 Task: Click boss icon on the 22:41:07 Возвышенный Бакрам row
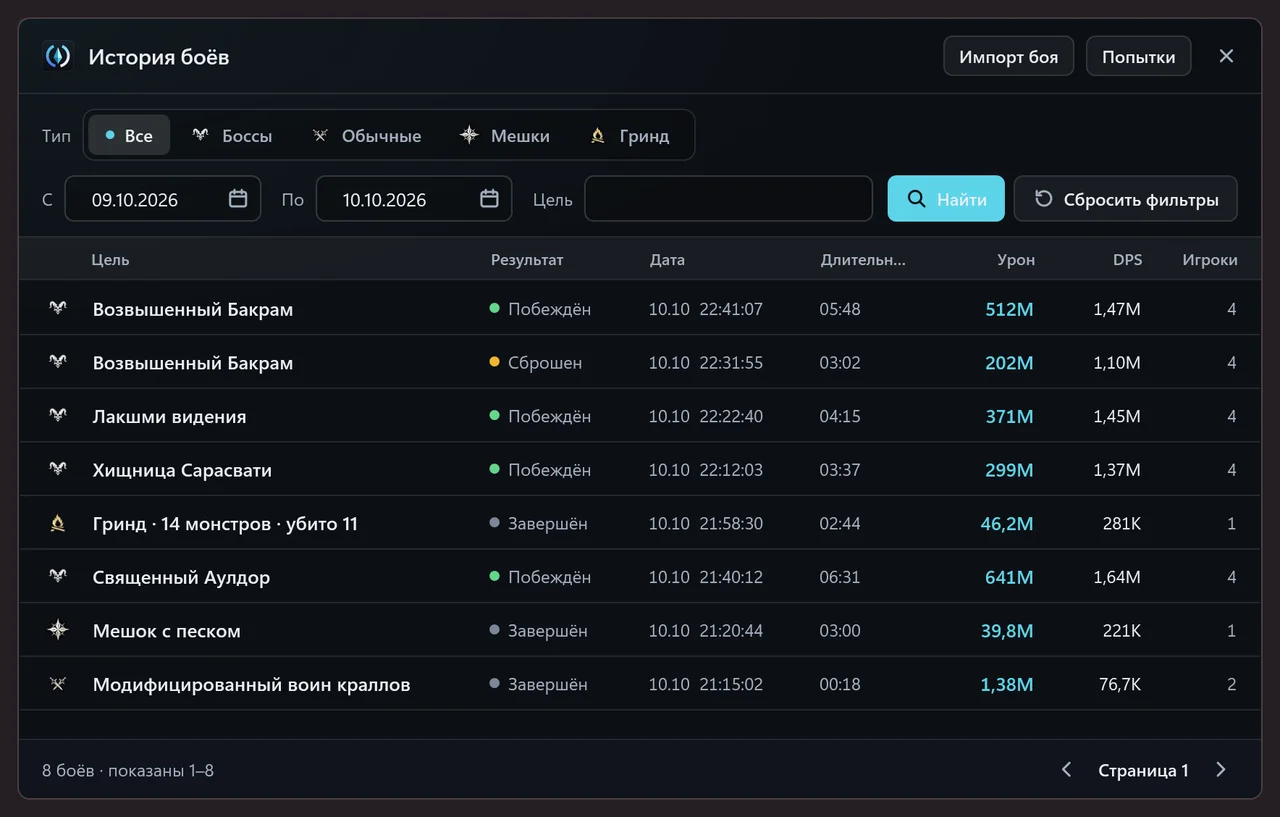(58, 309)
